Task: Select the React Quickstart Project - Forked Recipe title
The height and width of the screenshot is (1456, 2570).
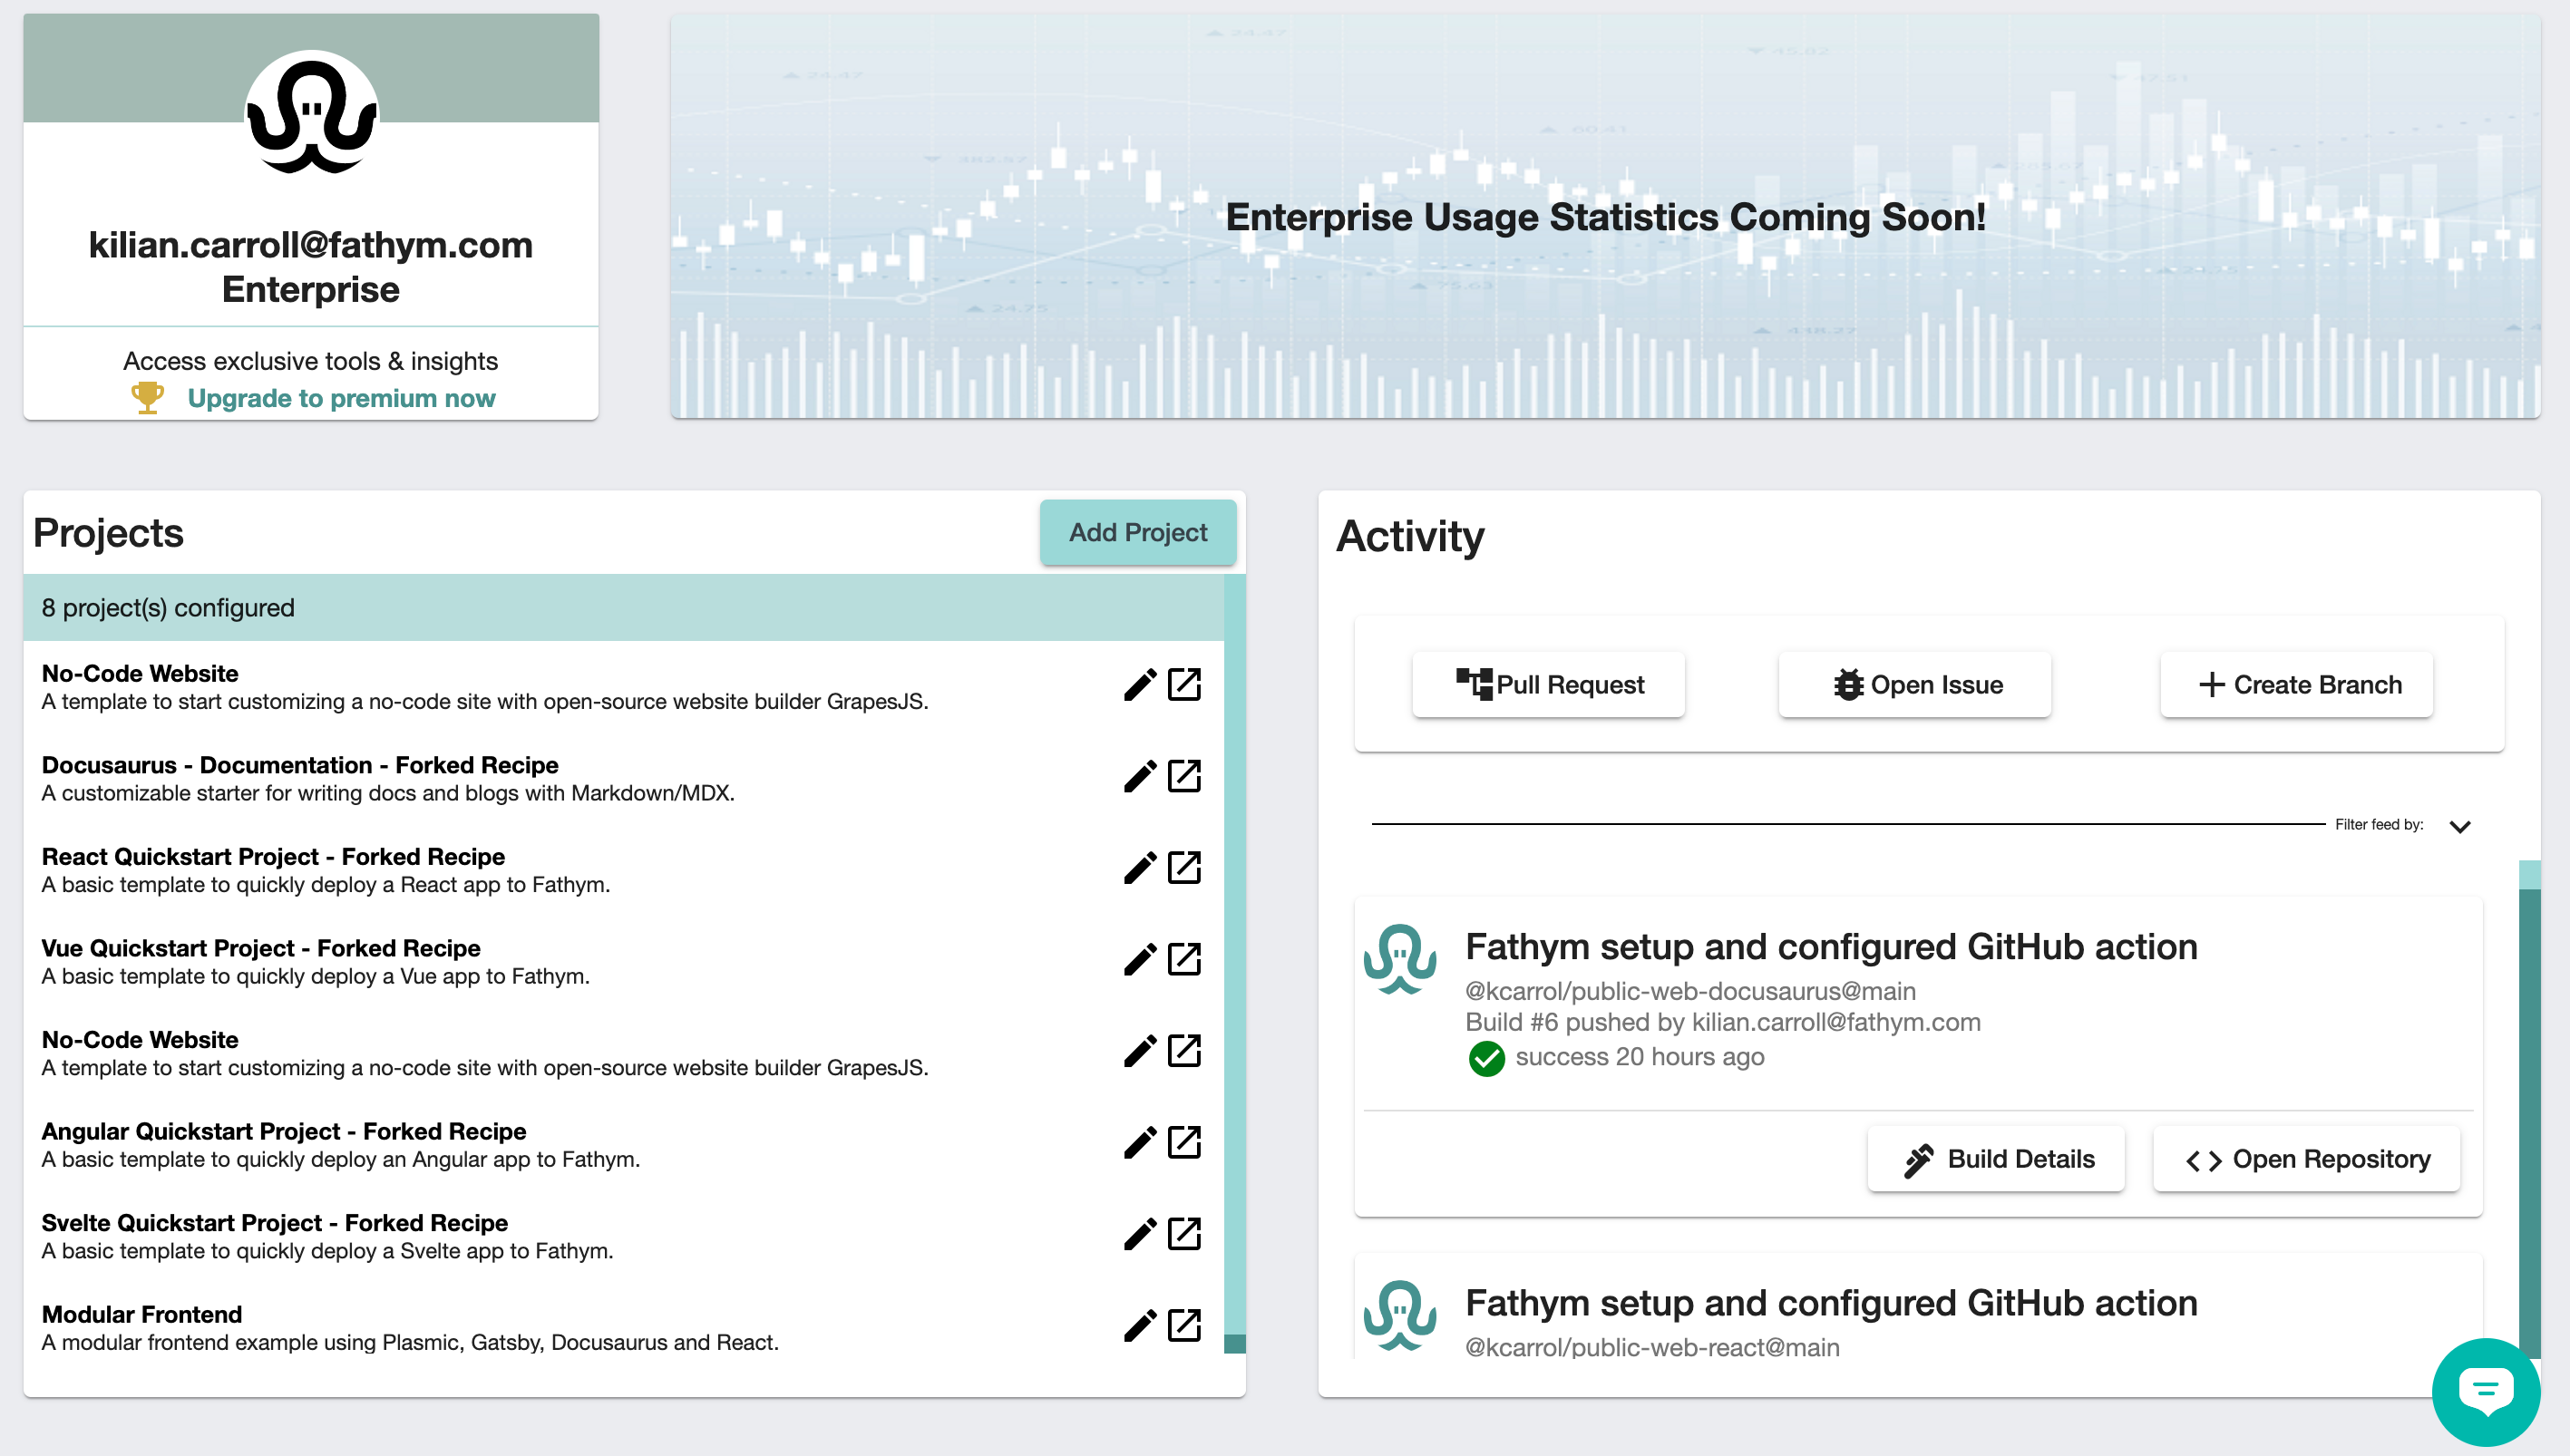Action: point(273,857)
